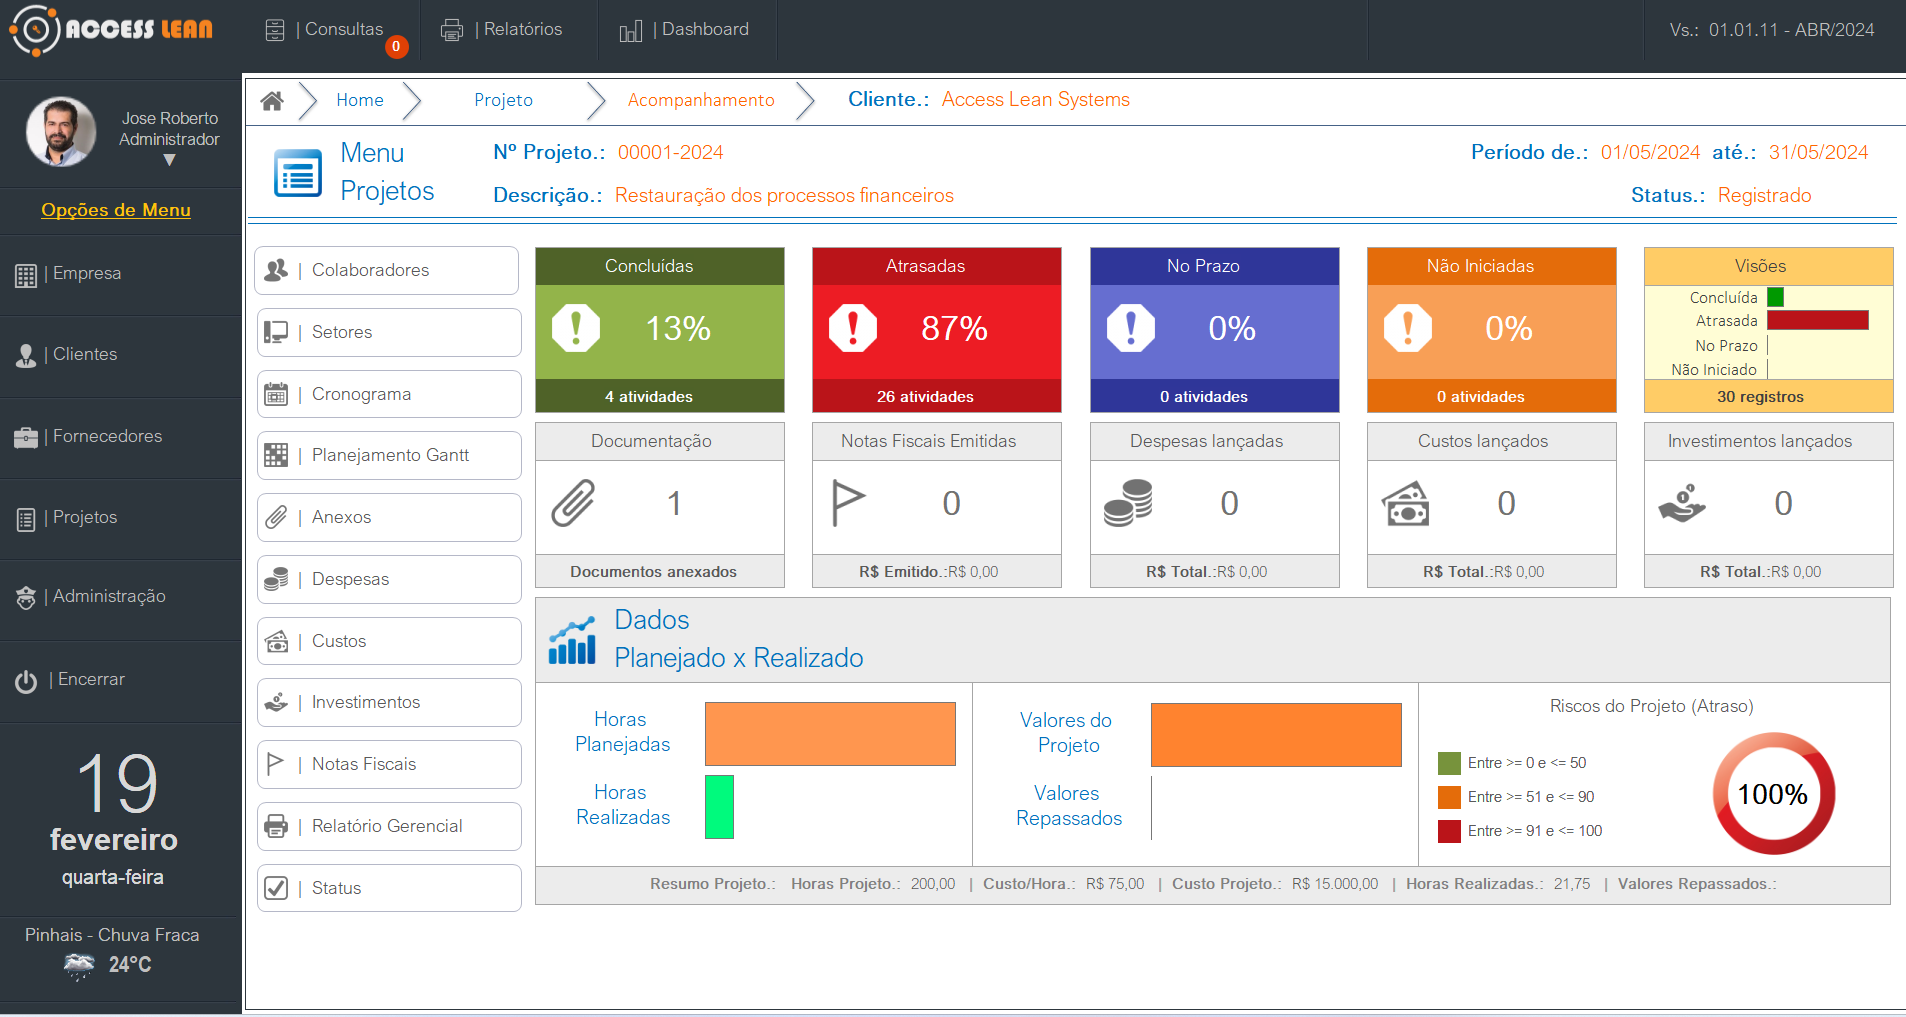The image size is (1906, 1017).
Task: Click the Projetos document icon in sidebar
Action: (x=26, y=520)
